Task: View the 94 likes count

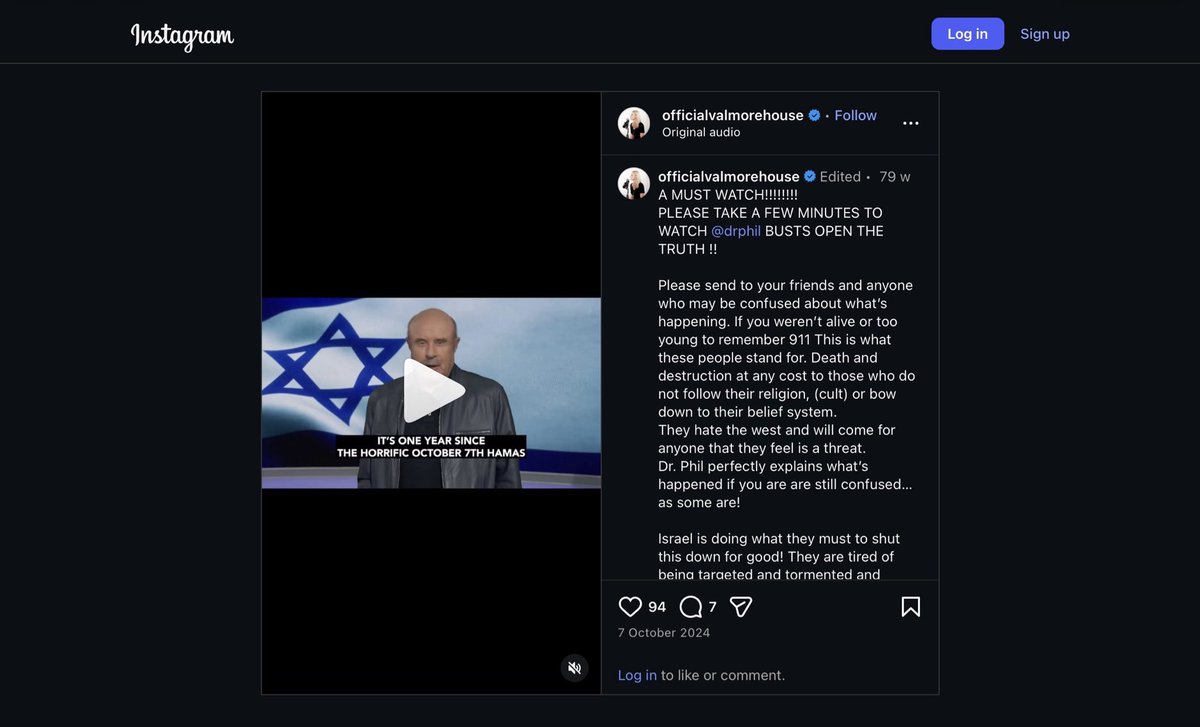Action: coord(657,607)
